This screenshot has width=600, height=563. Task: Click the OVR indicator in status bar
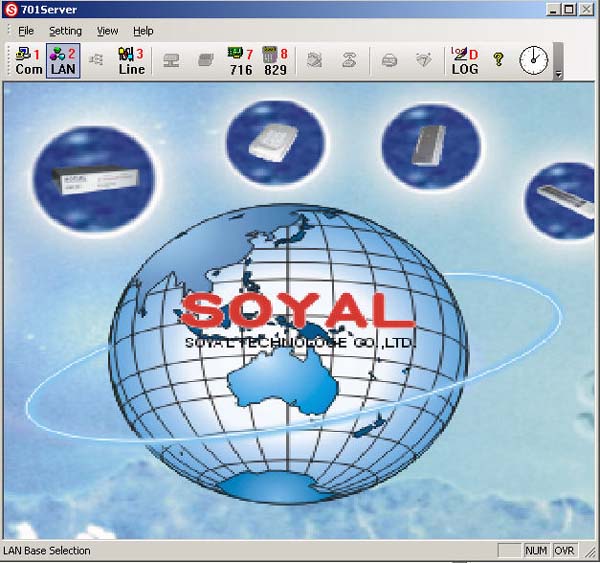click(565, 551)
